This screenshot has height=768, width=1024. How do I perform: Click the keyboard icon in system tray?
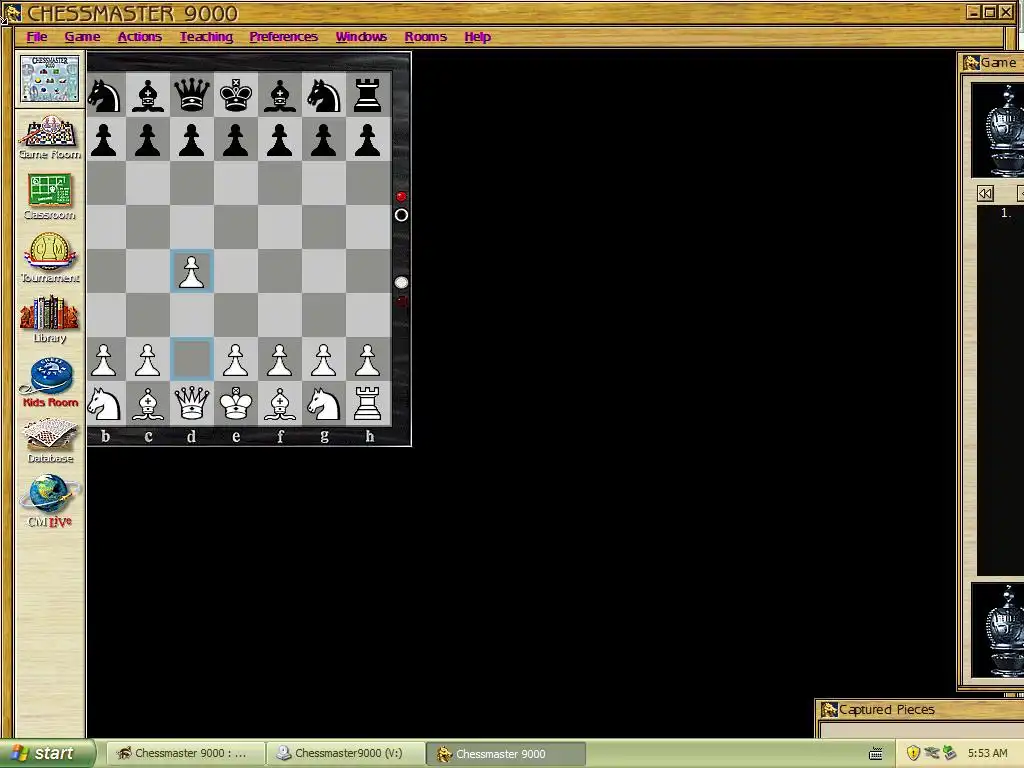point(876,754)
